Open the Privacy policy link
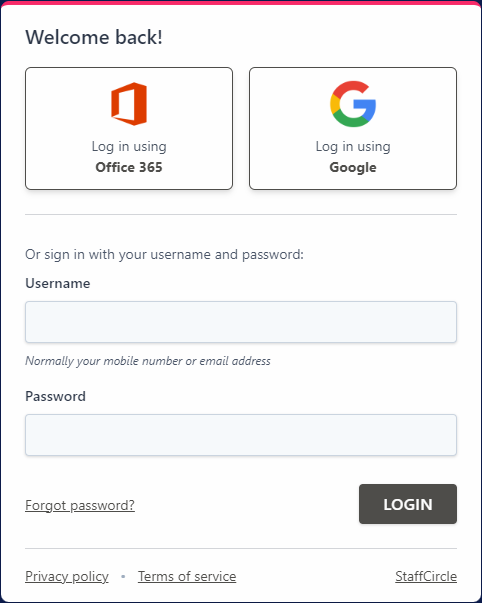Viewport: 482px width, 603px height. click(x=67, y=576)
